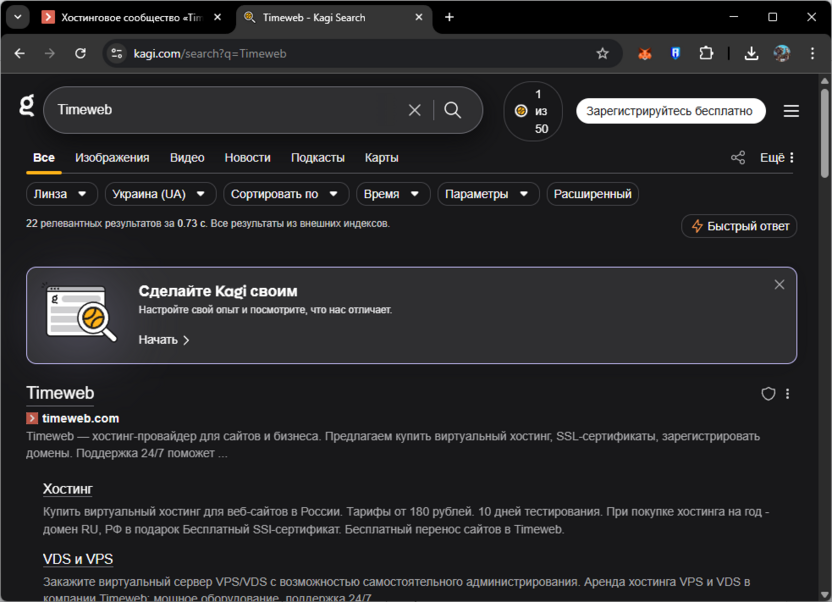The height and width of the screenshot is (602, 832).
Task: Expand the Время filter dropdown
Action: point(393,194)
